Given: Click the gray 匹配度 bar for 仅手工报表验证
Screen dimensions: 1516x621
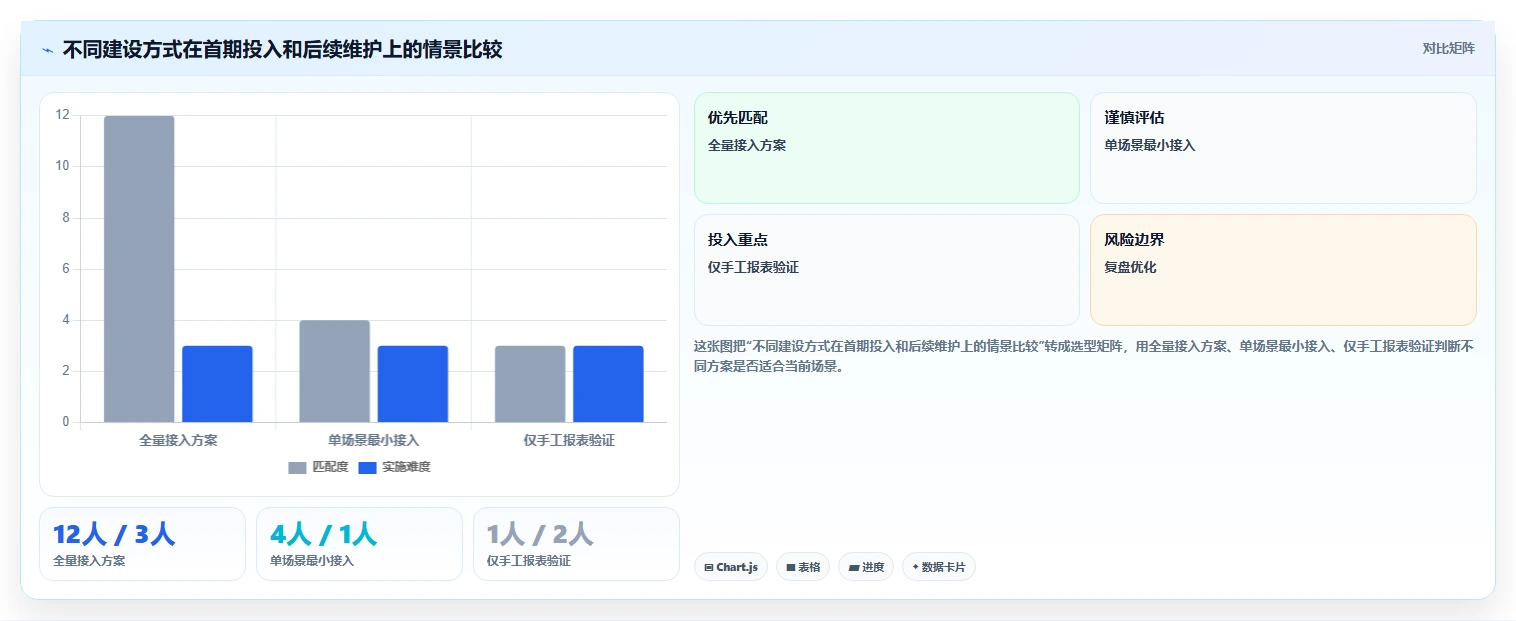Looking at the screenshot, I should 530,384.
